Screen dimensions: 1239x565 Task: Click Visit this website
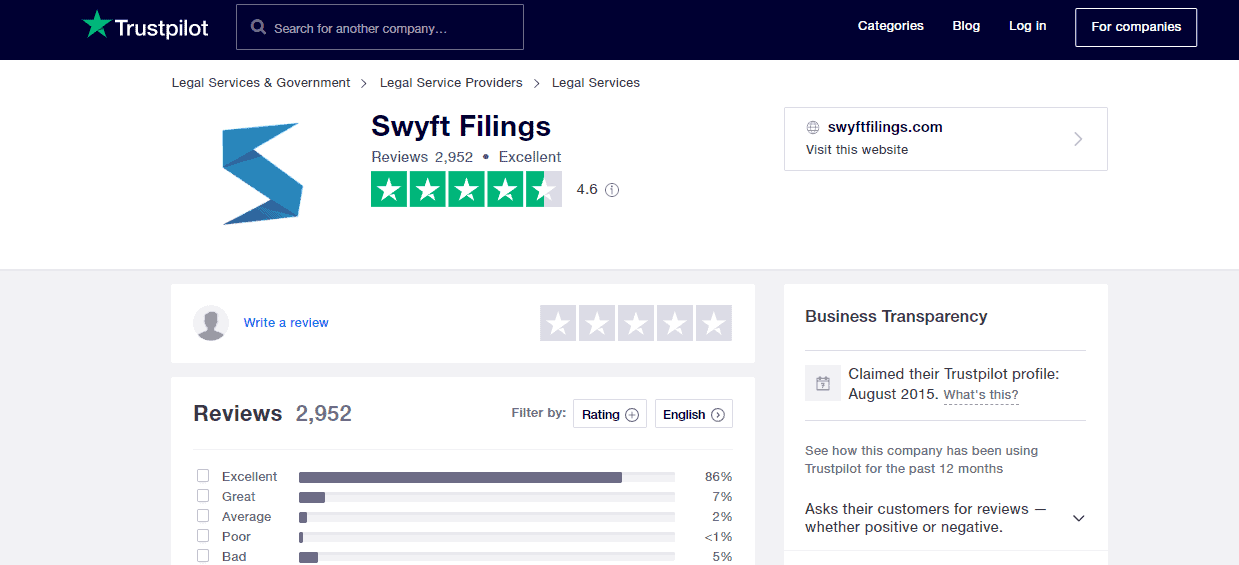coord(857,150)
